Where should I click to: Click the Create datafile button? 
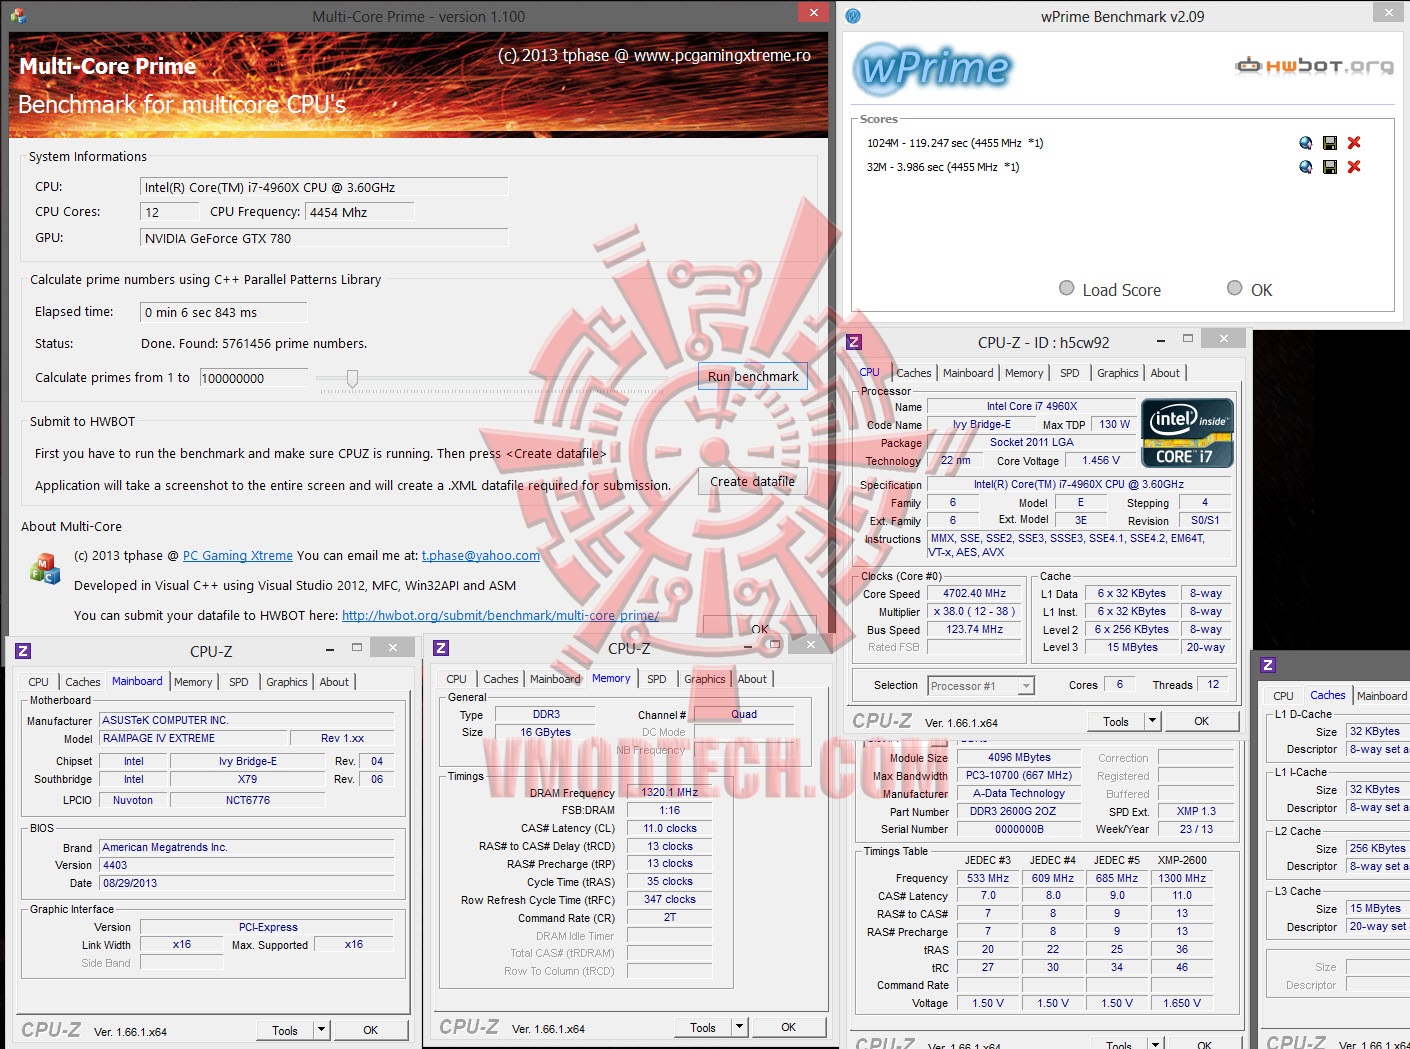point(752,481)
